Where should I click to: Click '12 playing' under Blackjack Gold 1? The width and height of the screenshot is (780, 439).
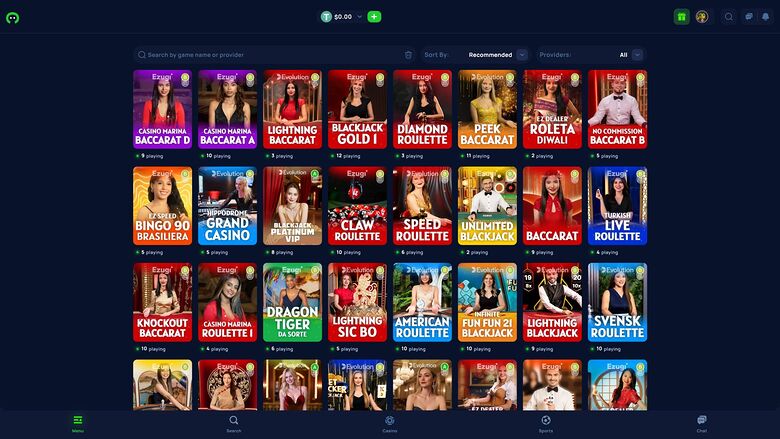348,156
